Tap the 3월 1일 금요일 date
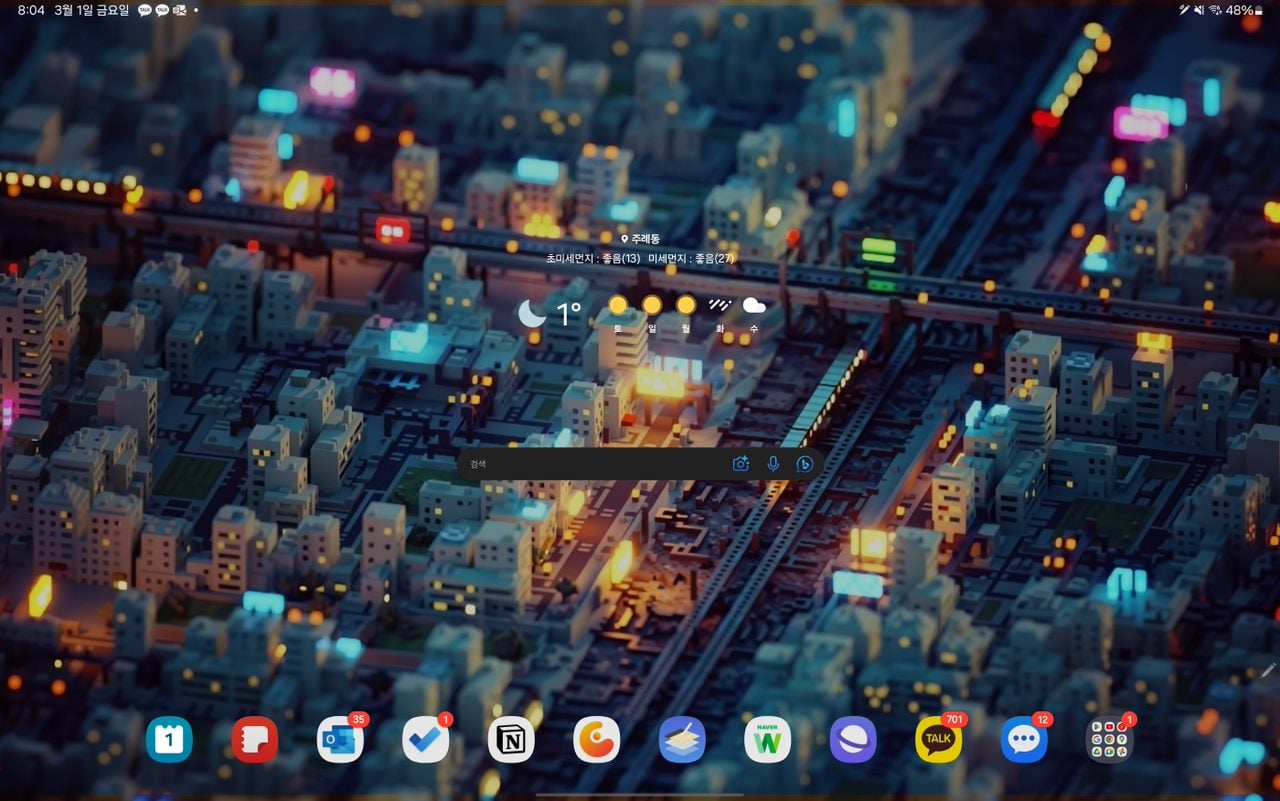 pos(92,10)
